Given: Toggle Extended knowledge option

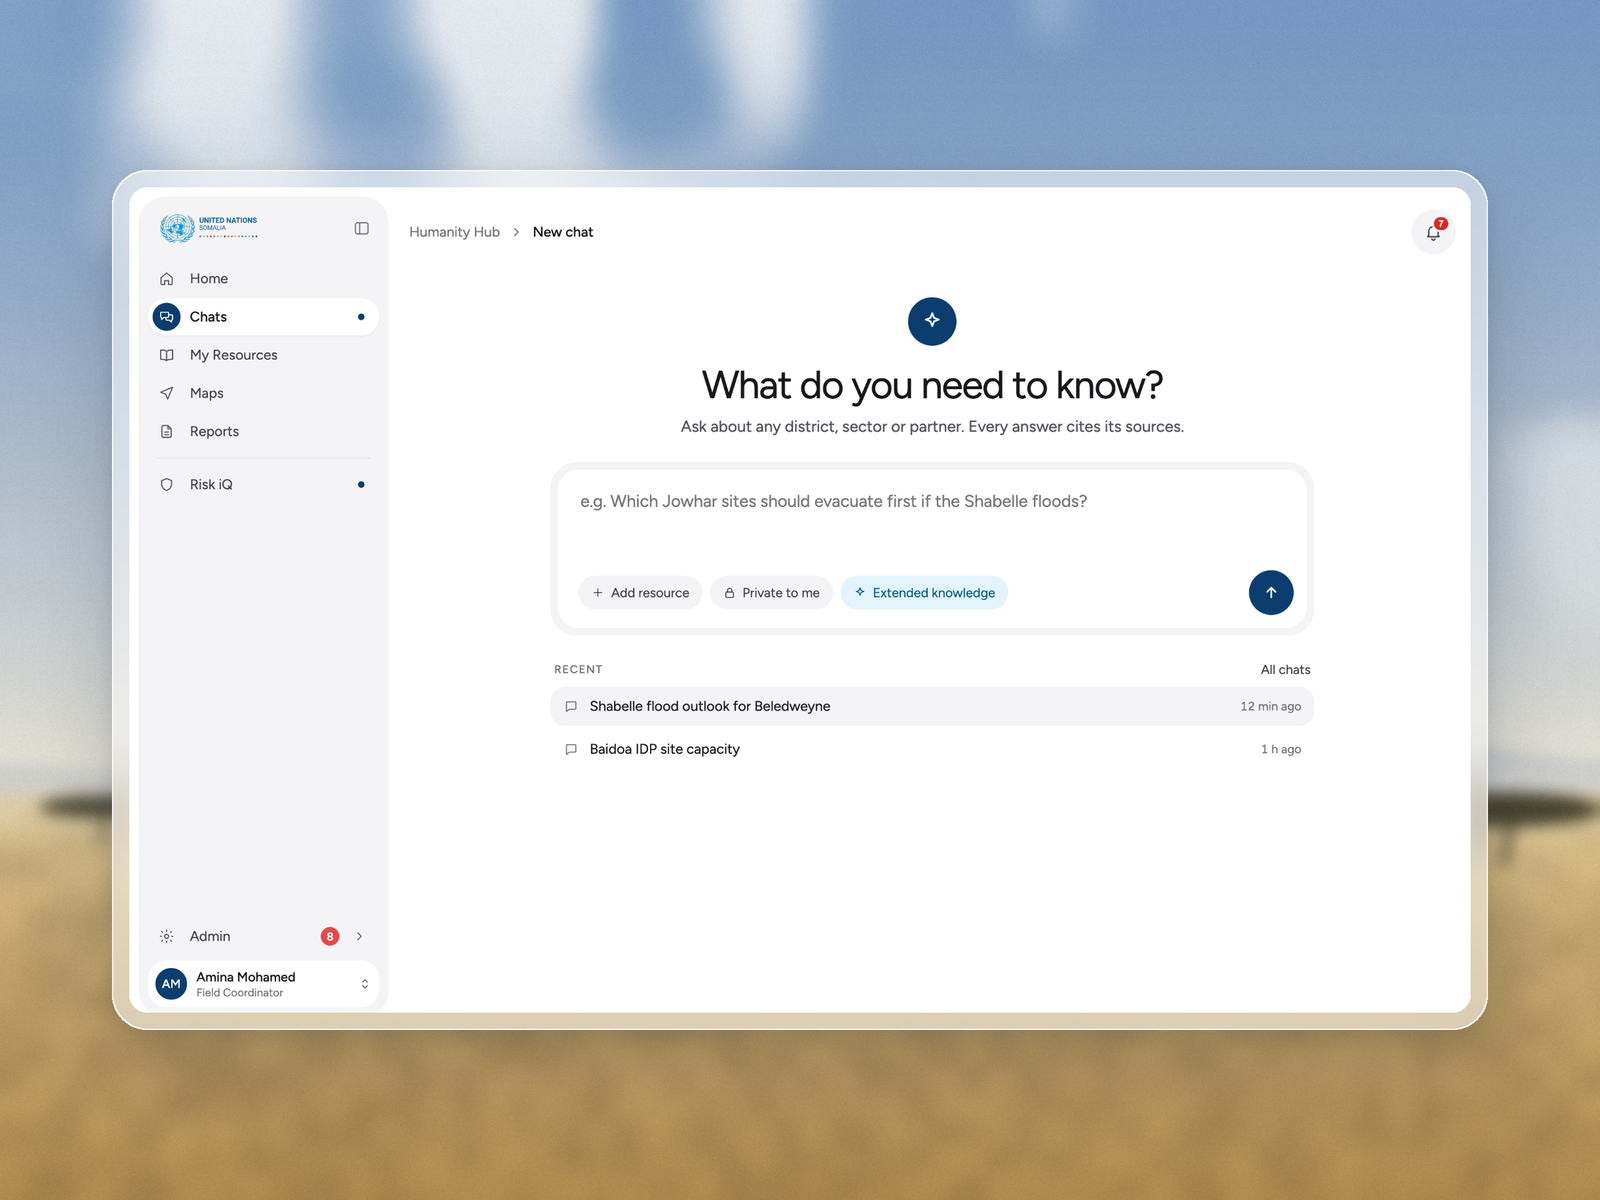Looking at the screenshot, I should click(924, 593).
